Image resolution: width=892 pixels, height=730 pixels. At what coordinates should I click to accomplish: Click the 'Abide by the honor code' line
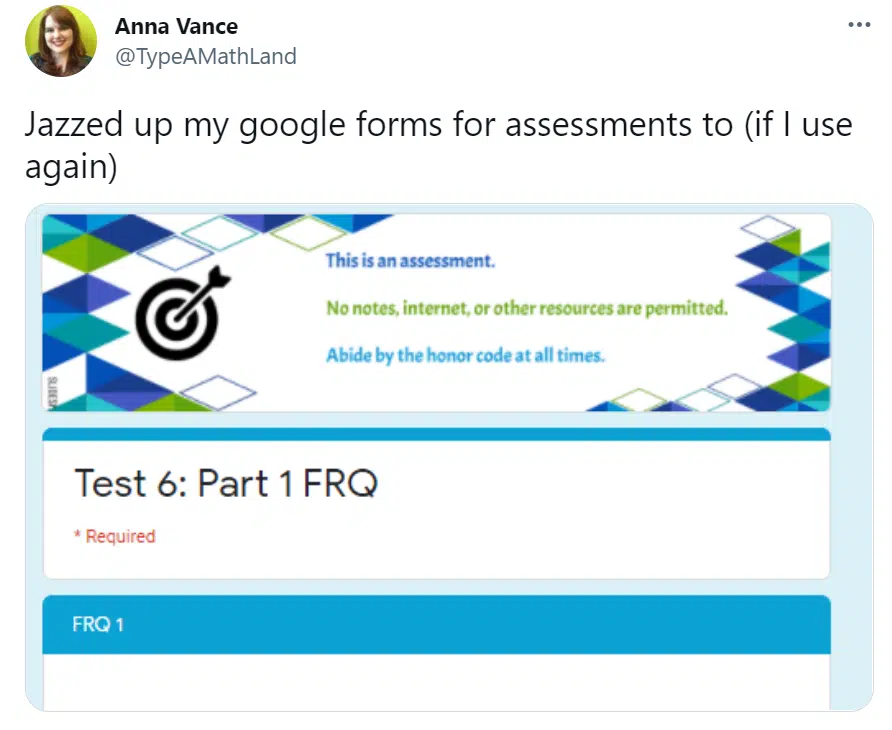click(x=465, y=355)
